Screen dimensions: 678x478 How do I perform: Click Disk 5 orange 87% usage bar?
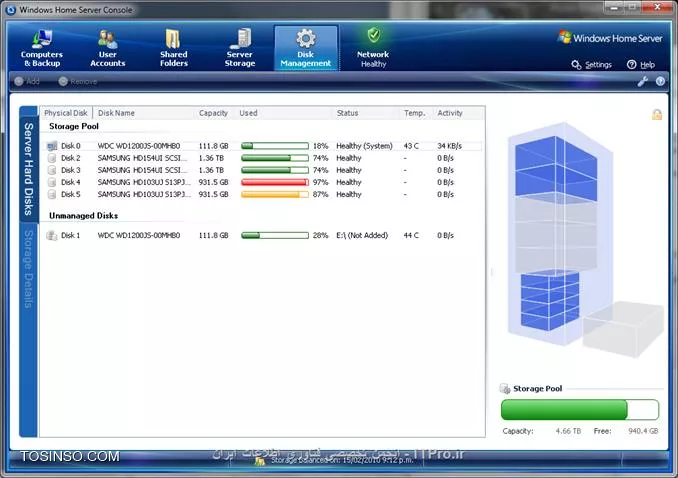point(275,195)
